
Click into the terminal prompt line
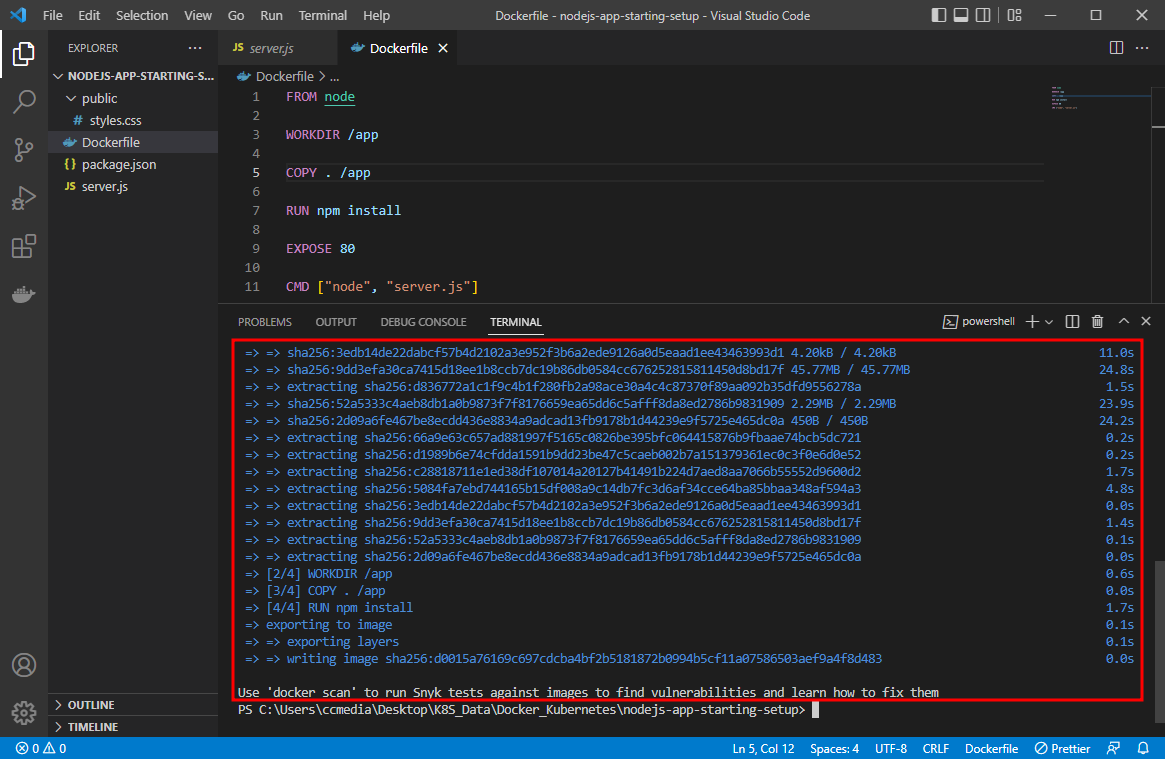pos(528,710)
